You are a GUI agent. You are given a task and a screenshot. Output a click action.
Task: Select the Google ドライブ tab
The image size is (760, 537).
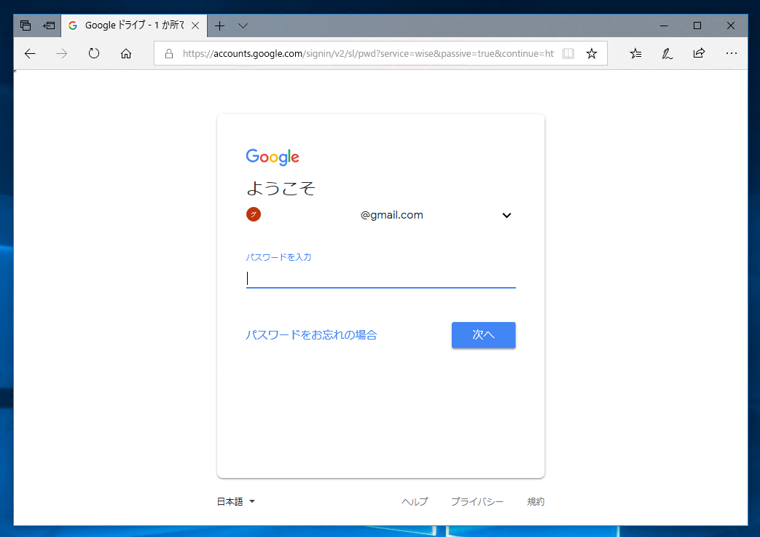[x=134, y=26]
